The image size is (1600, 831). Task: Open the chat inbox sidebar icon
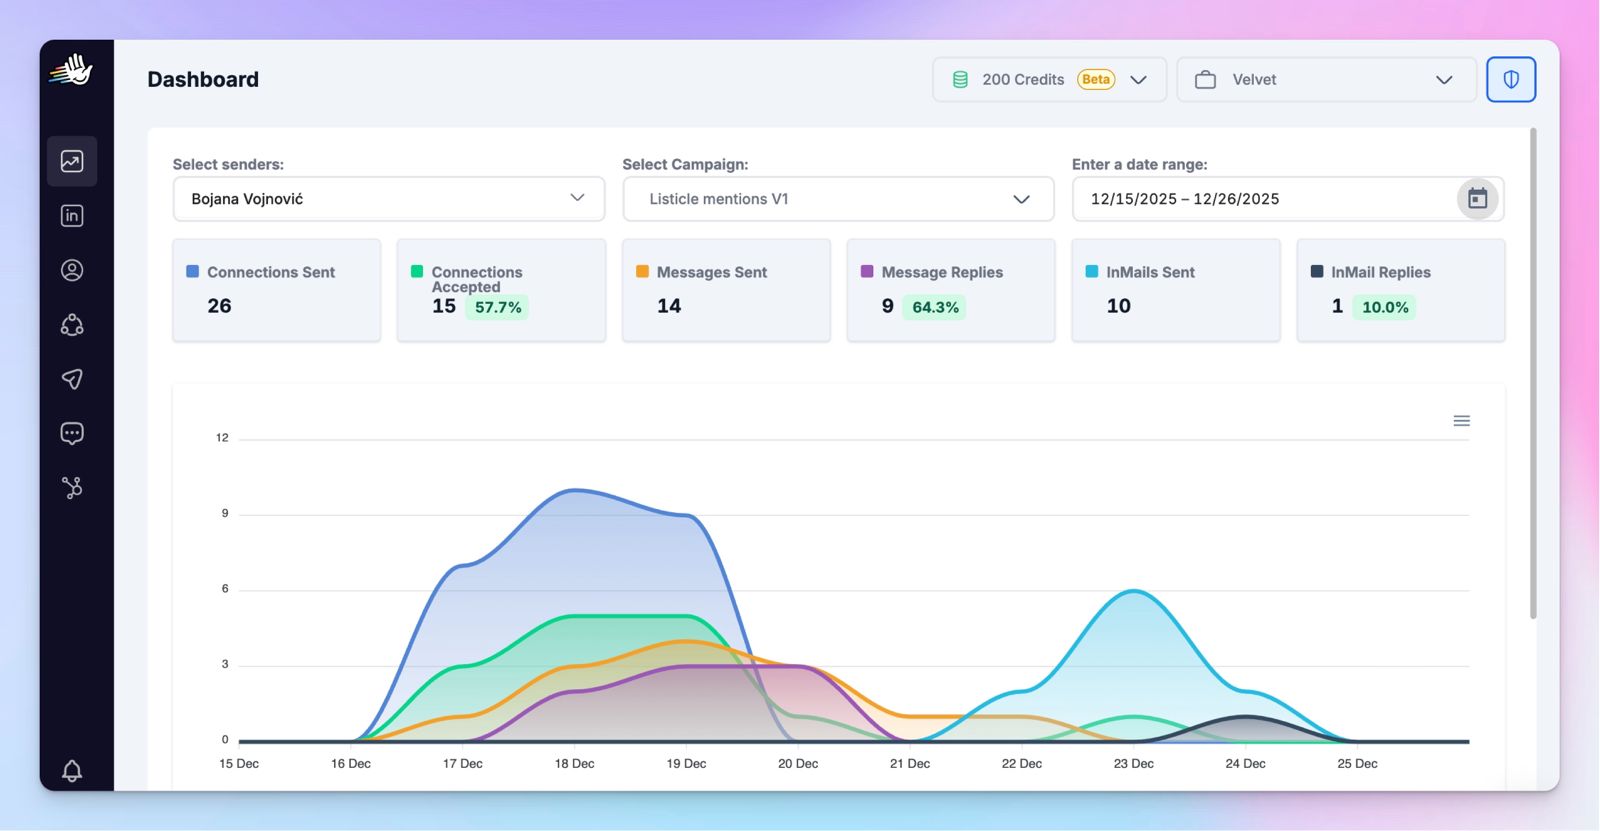click(x=72, y=433)
